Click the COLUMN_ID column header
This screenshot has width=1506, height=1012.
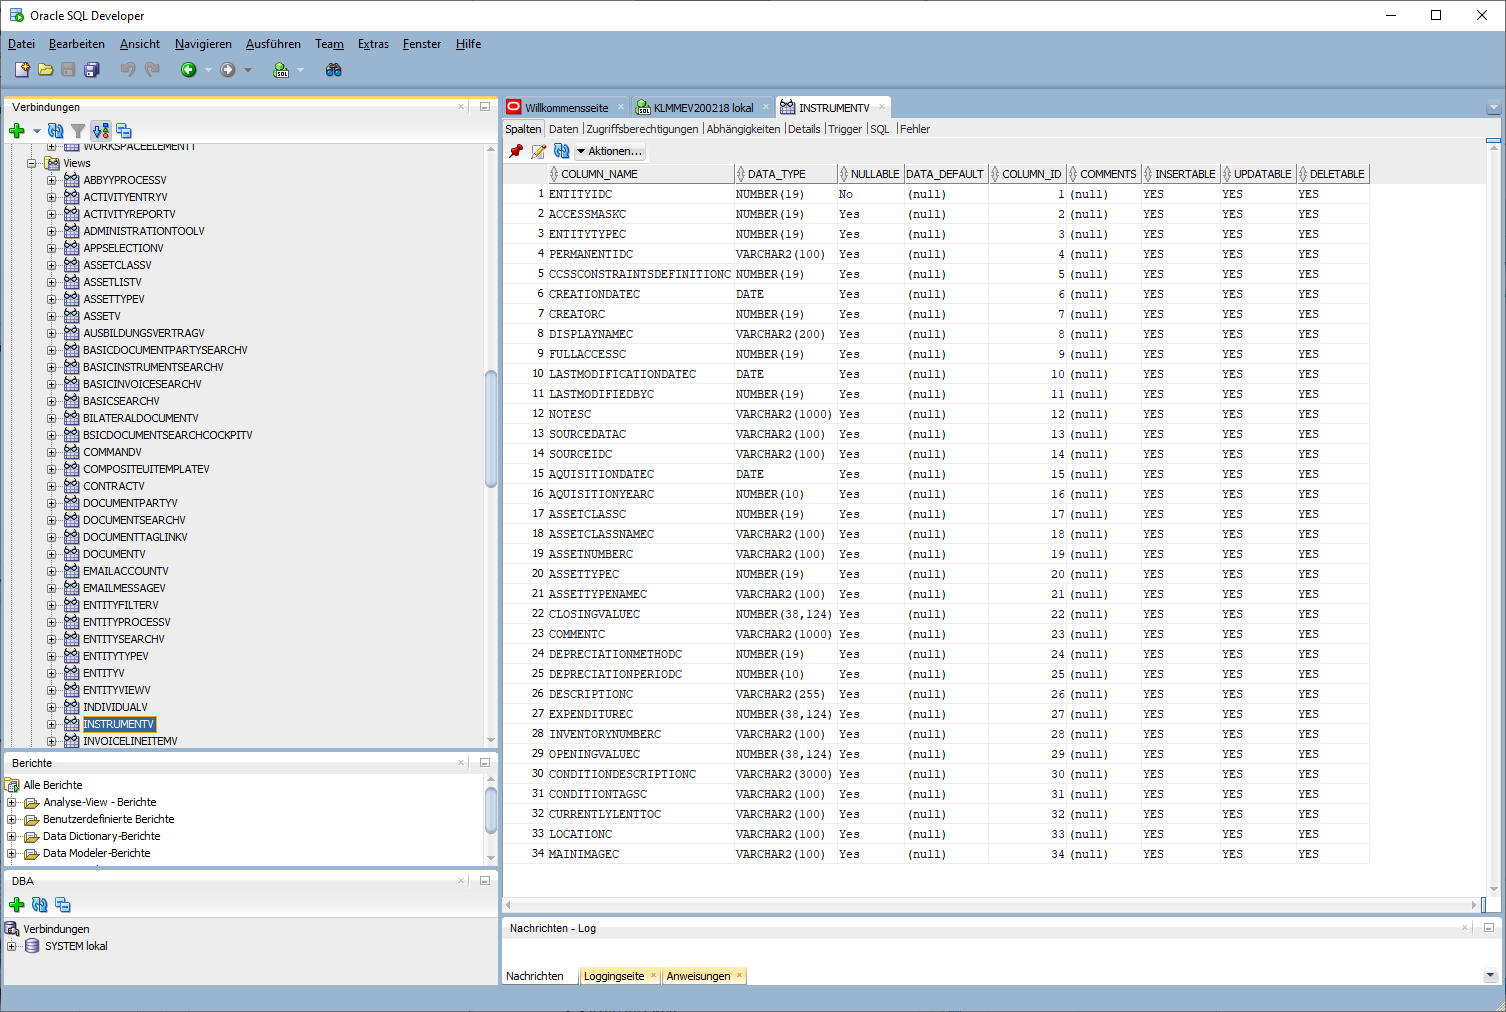1027,174
